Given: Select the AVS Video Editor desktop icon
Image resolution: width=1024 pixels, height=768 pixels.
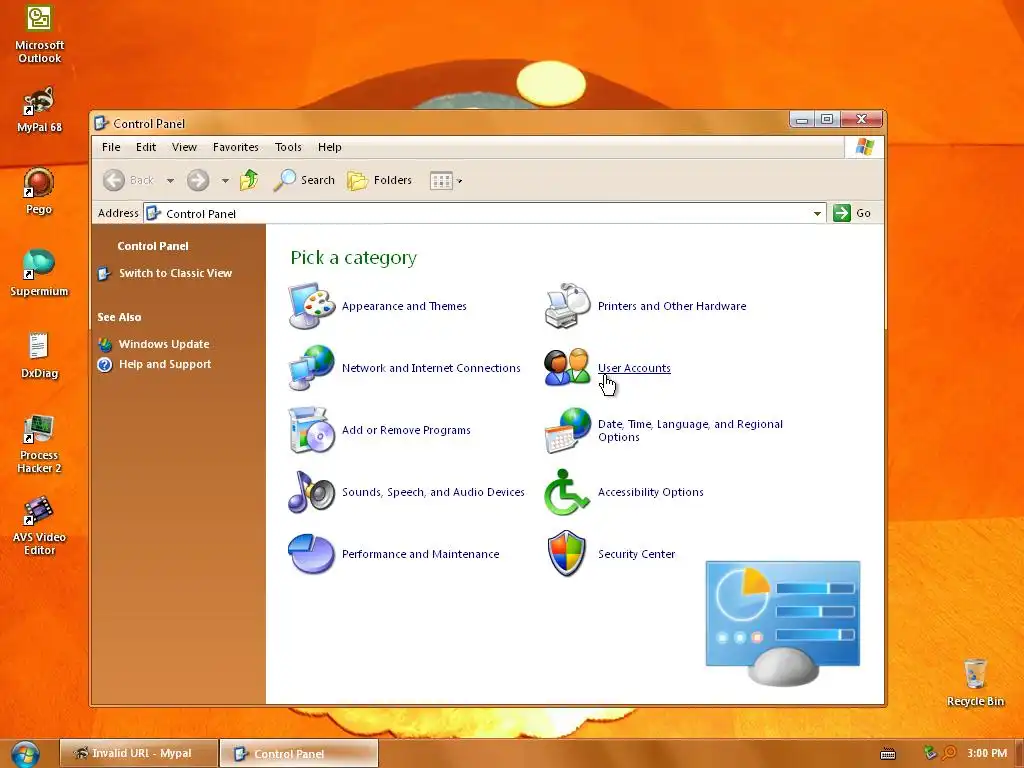Looking at the screenshot, I should [x=39, y=526].
